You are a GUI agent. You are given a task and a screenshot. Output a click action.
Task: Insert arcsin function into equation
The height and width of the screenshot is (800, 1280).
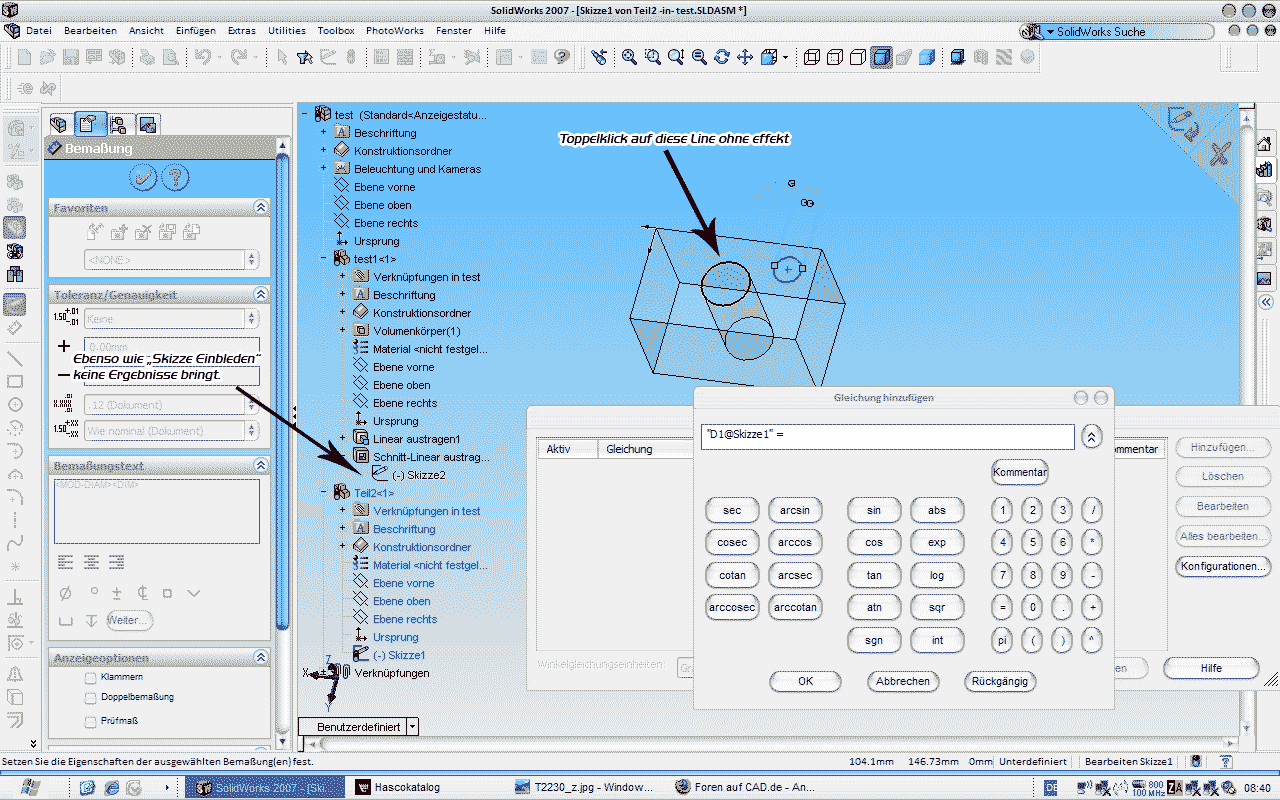(795, 511)
